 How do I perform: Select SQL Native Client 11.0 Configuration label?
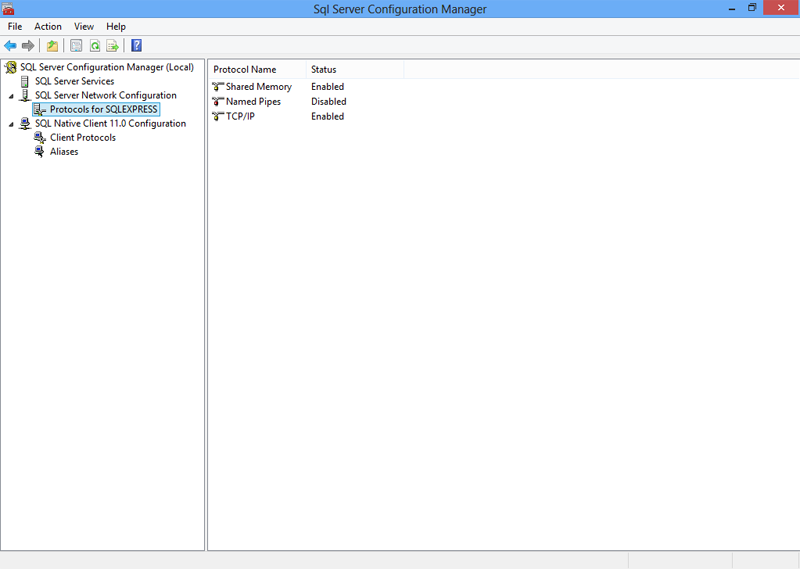click(110, 123)
